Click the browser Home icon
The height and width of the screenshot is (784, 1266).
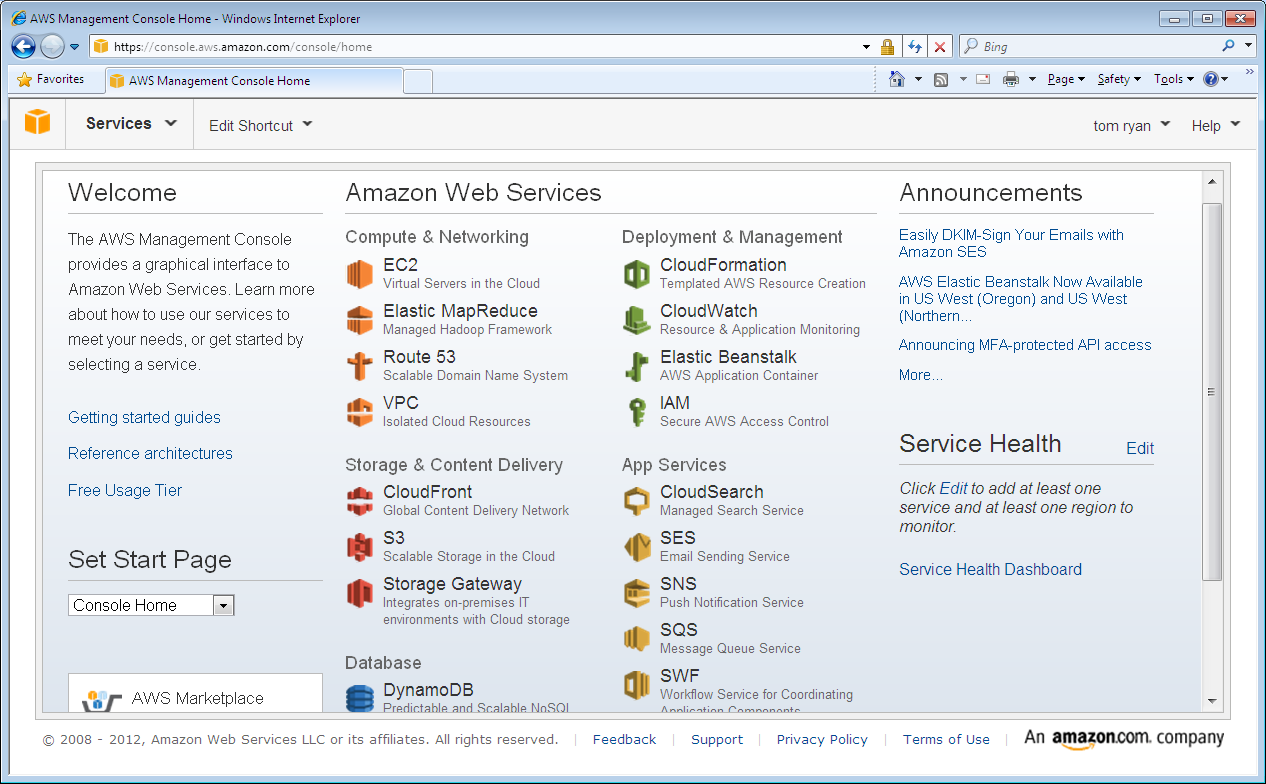coord(897,79)
